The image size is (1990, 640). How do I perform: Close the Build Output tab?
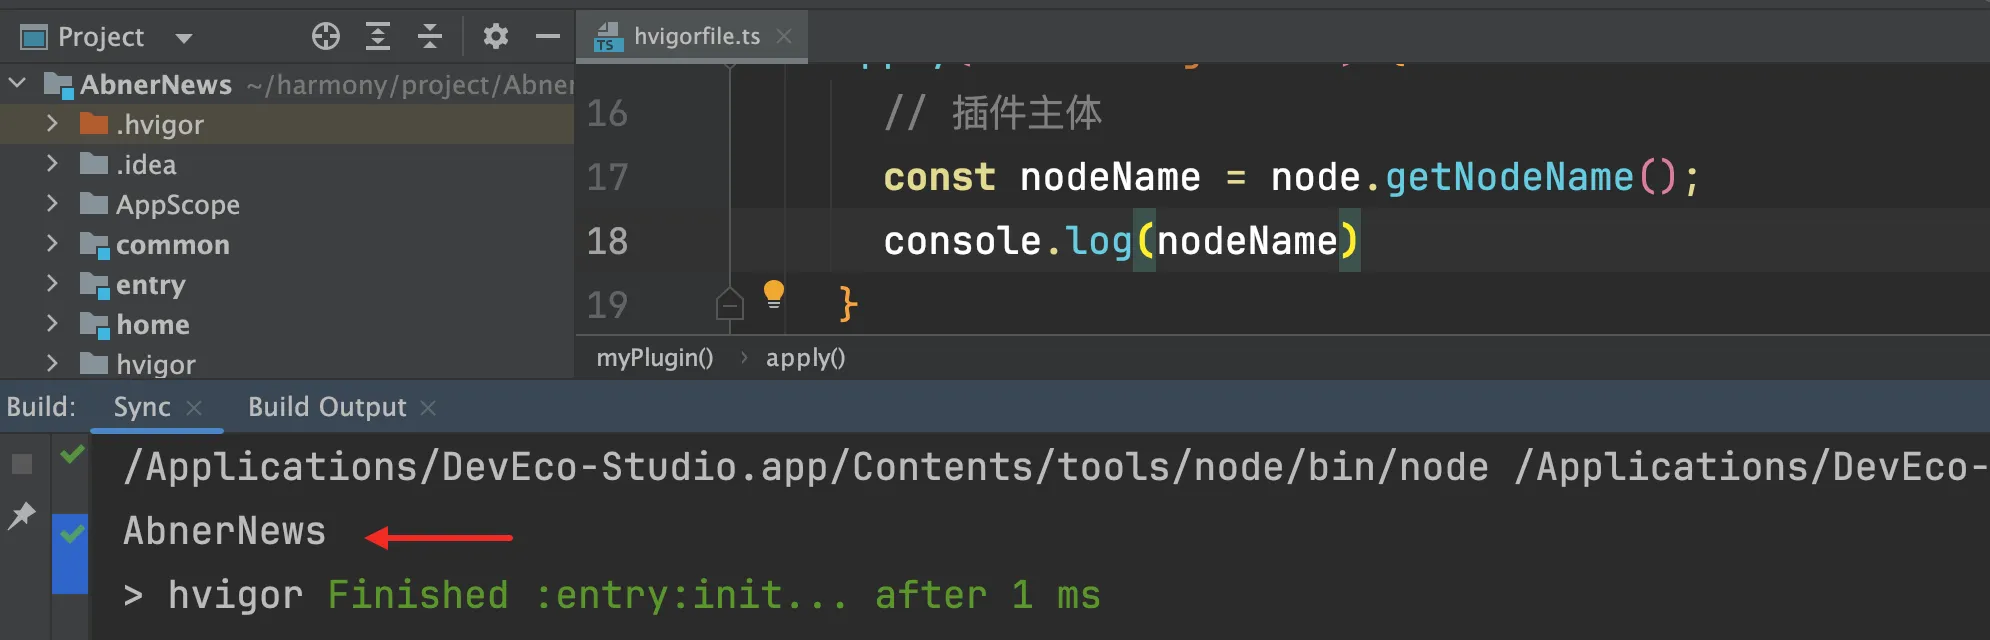point(428,408)
